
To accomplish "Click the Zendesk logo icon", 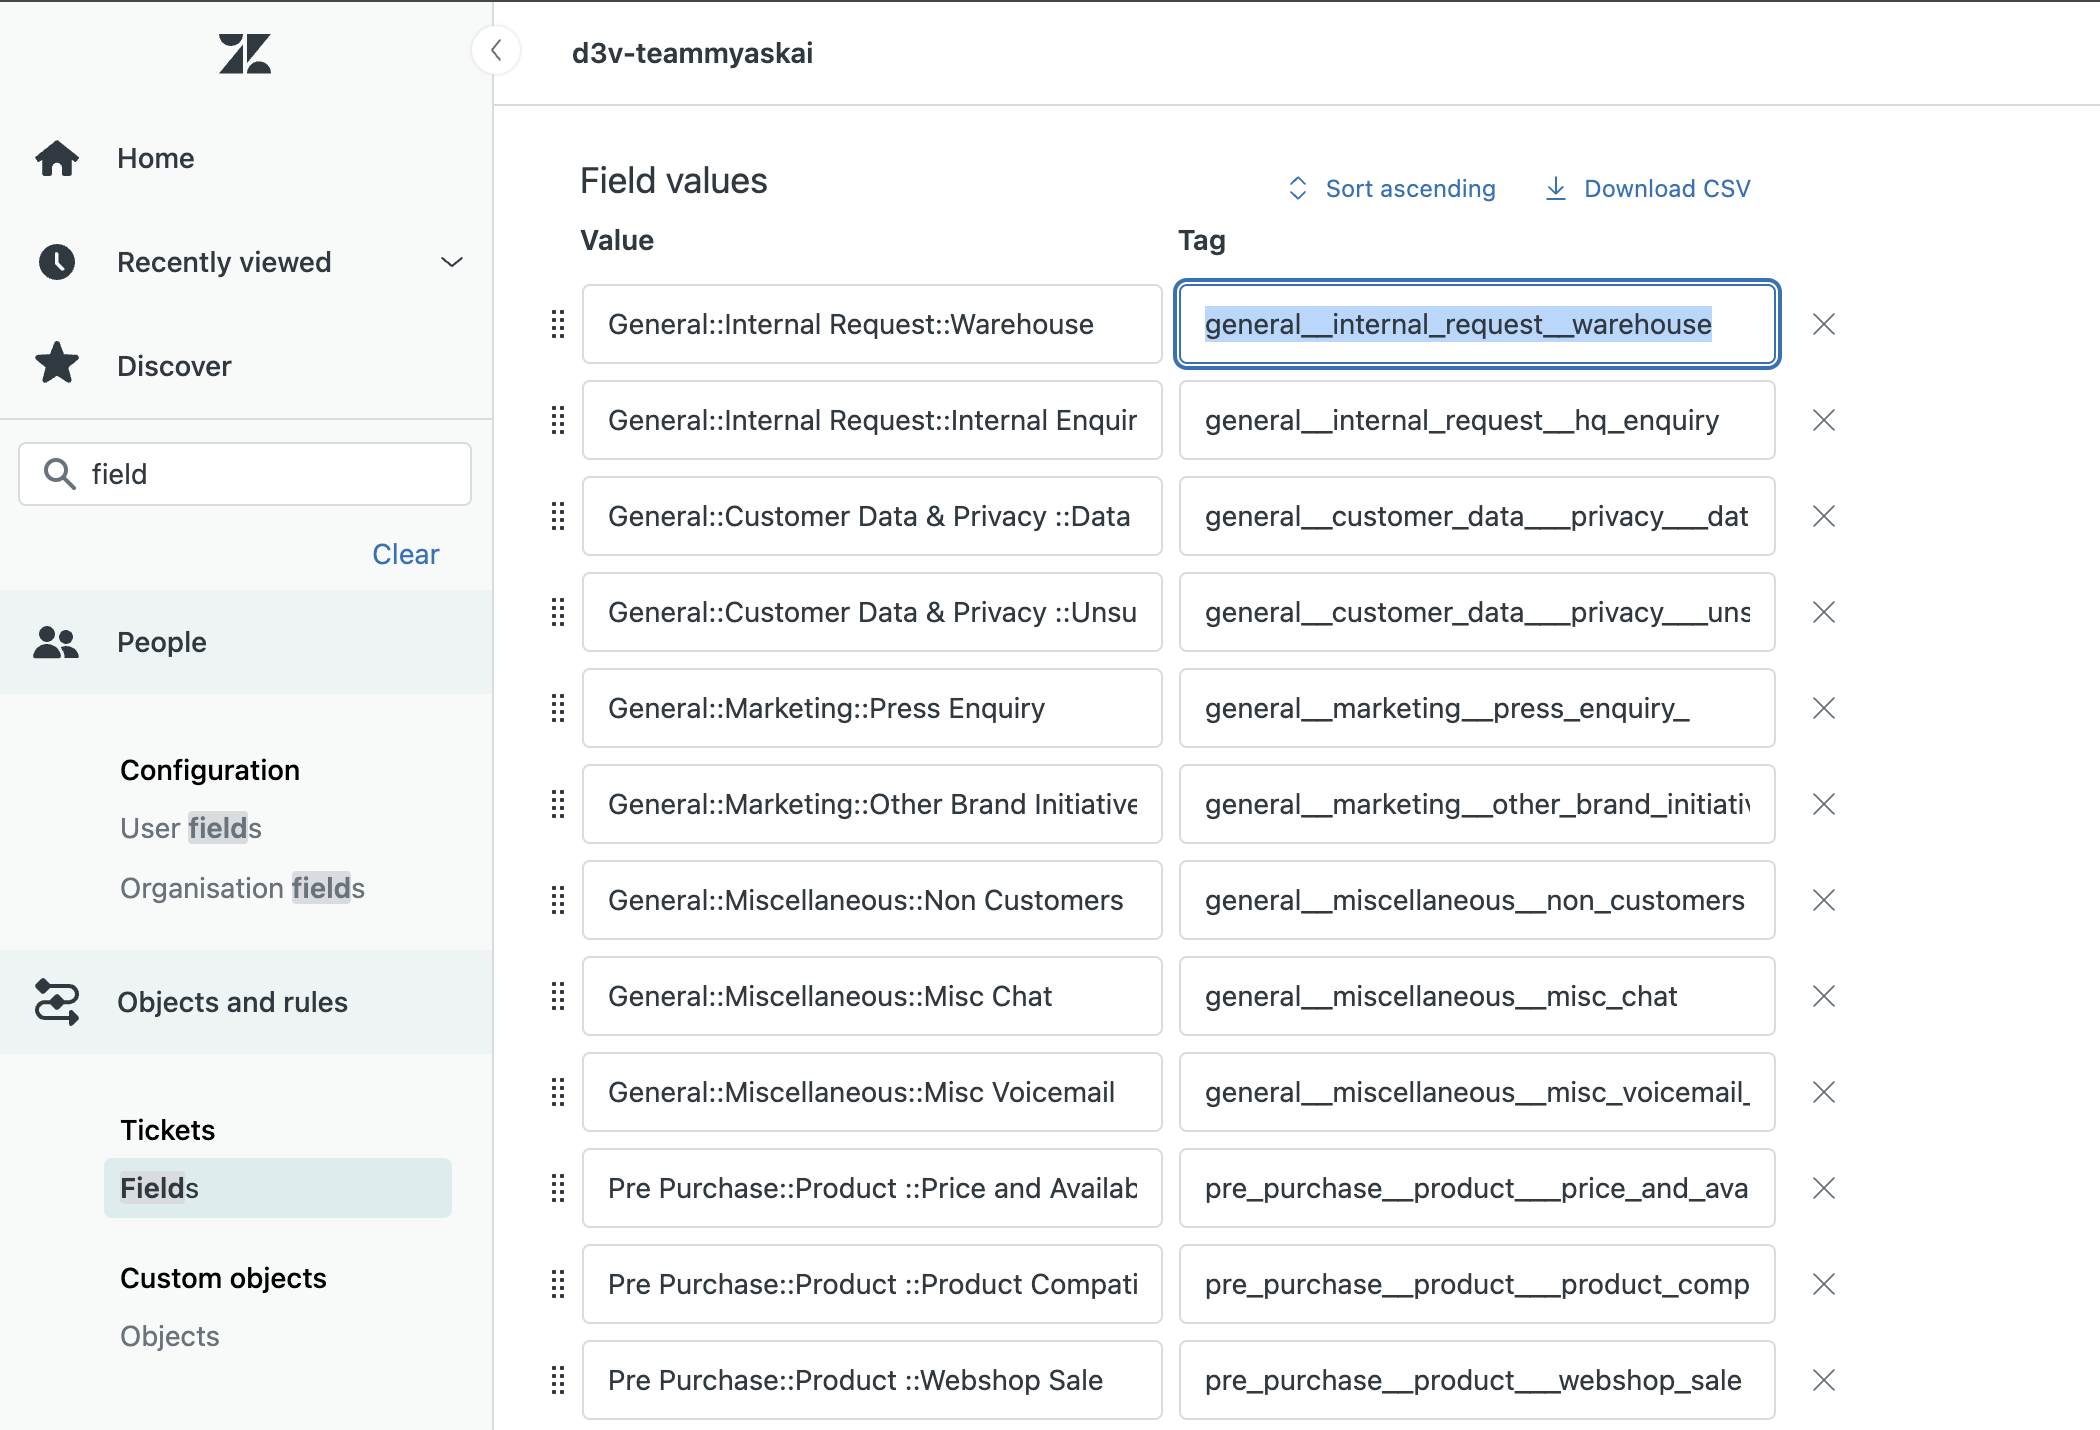I will tap(245, 54).
